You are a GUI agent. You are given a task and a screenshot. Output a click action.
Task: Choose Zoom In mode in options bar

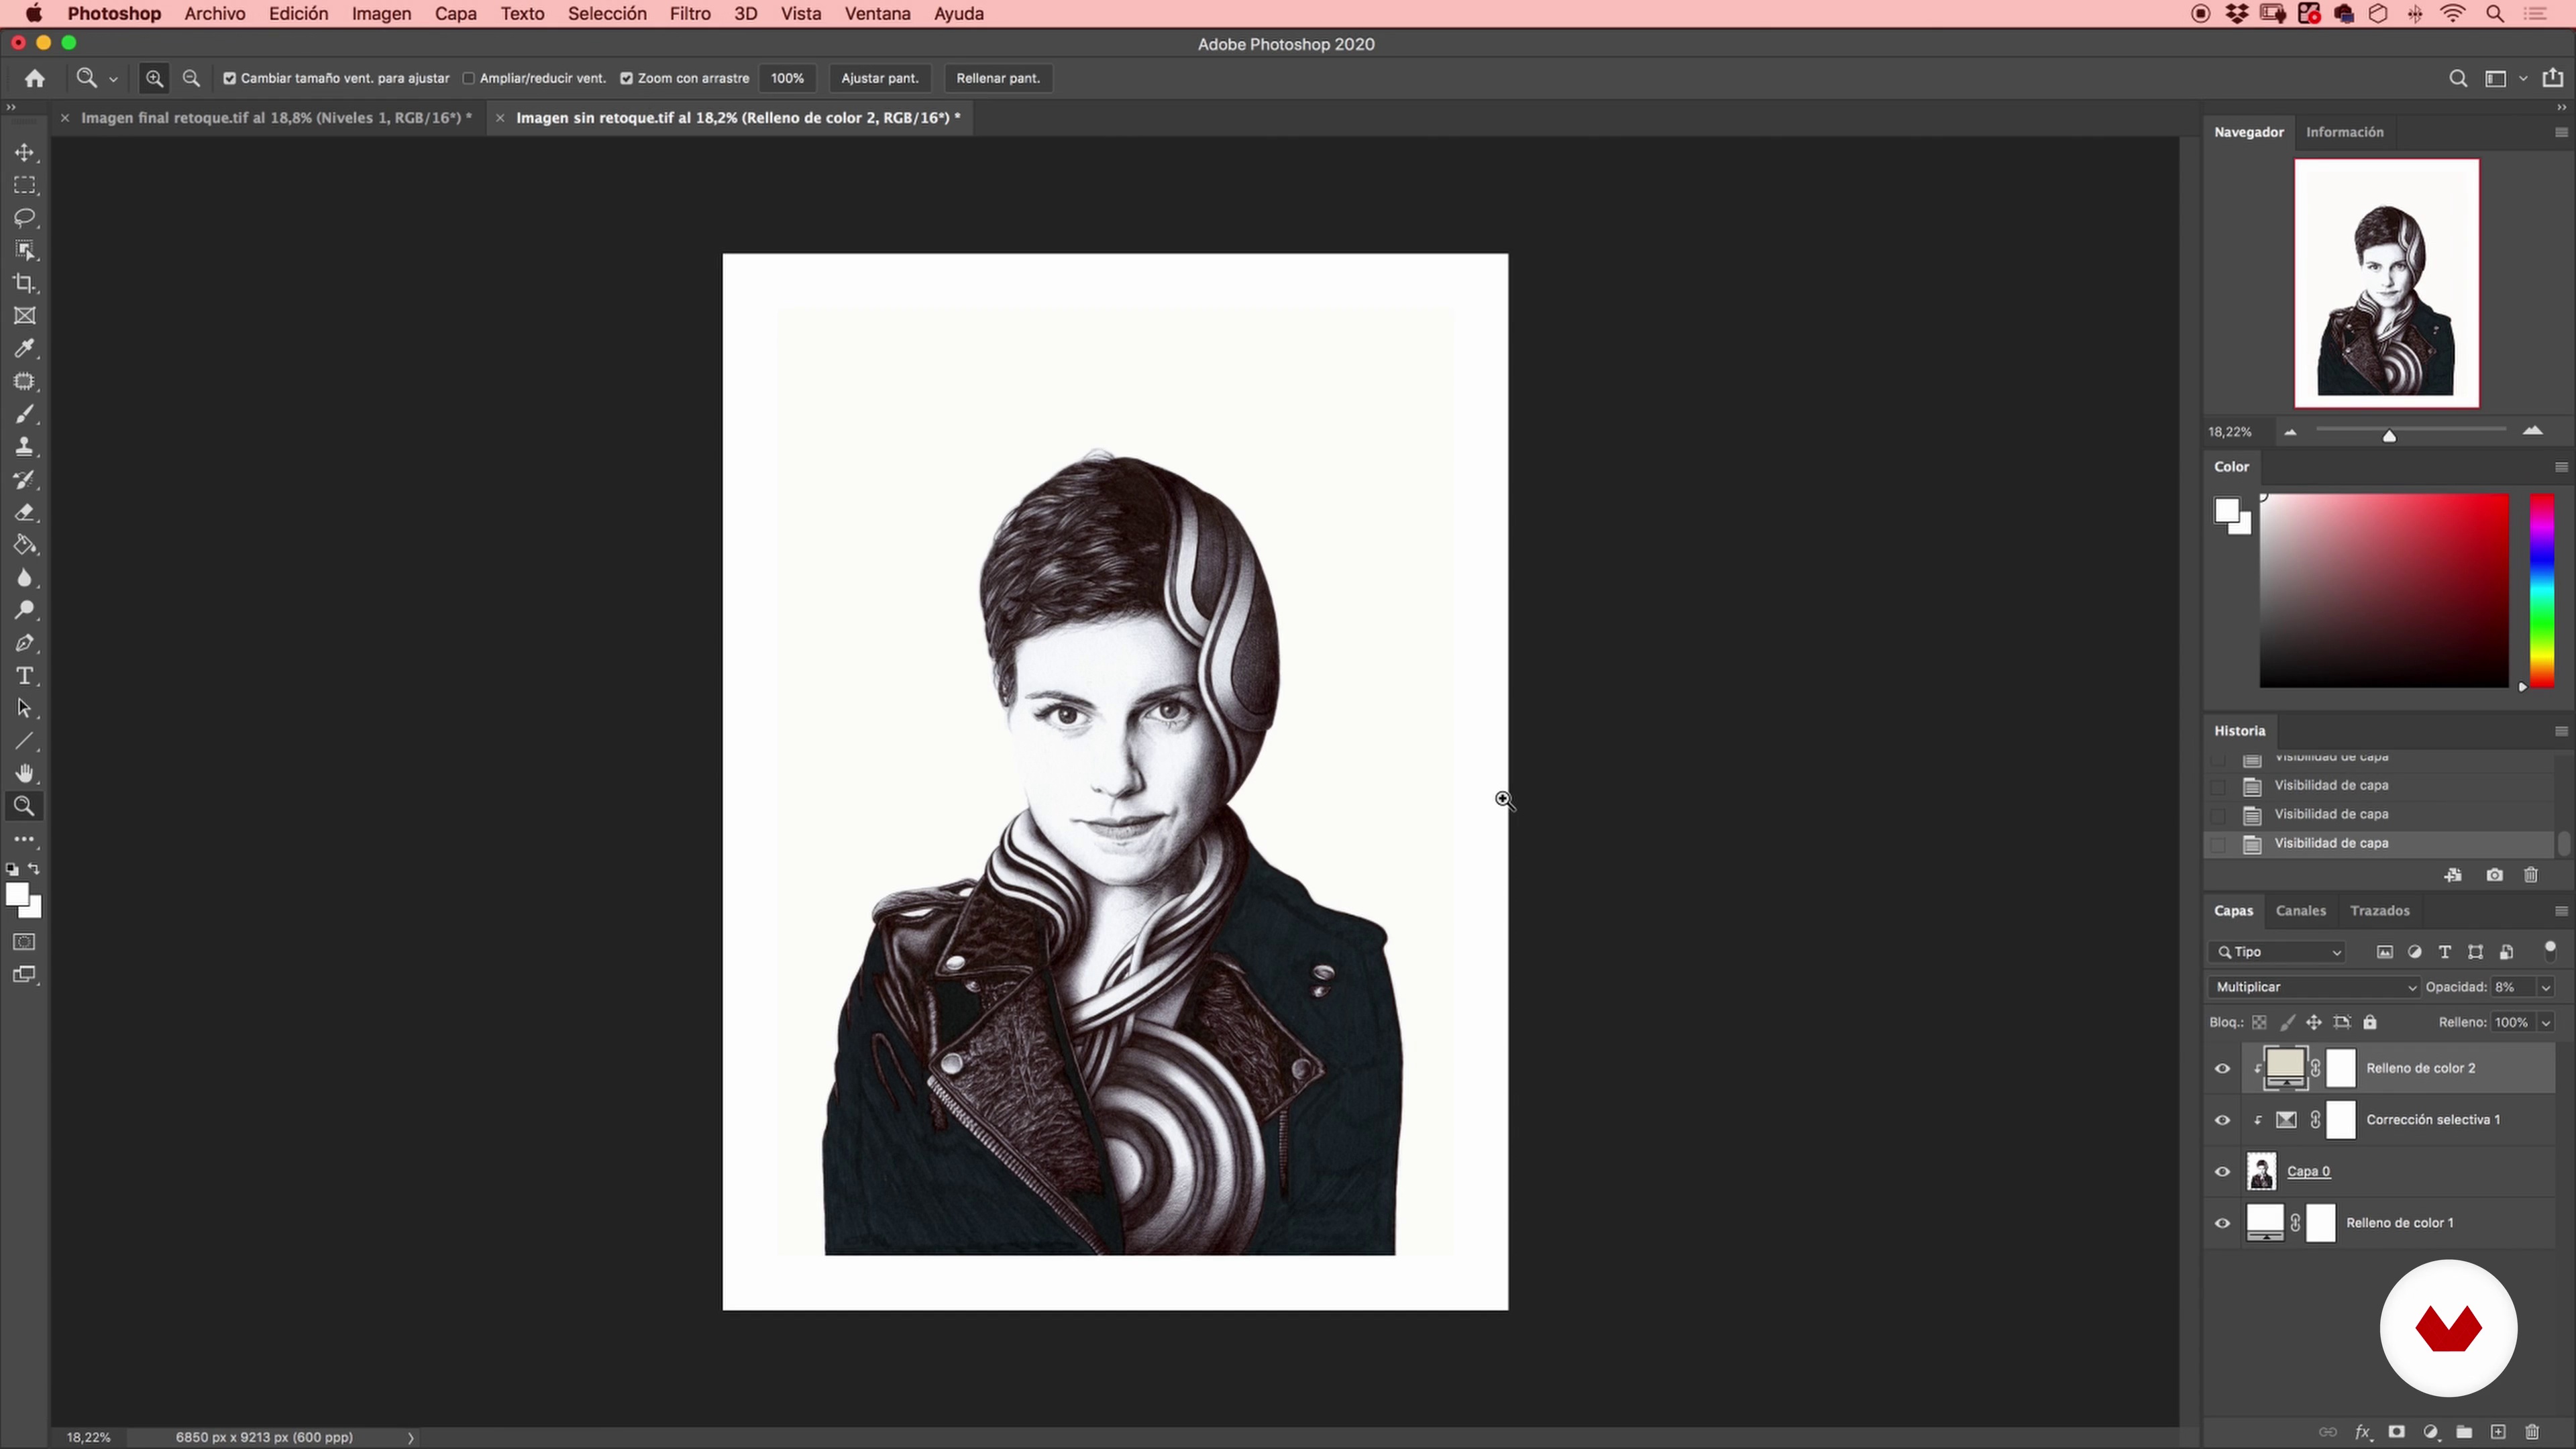[x=154, y=78]
